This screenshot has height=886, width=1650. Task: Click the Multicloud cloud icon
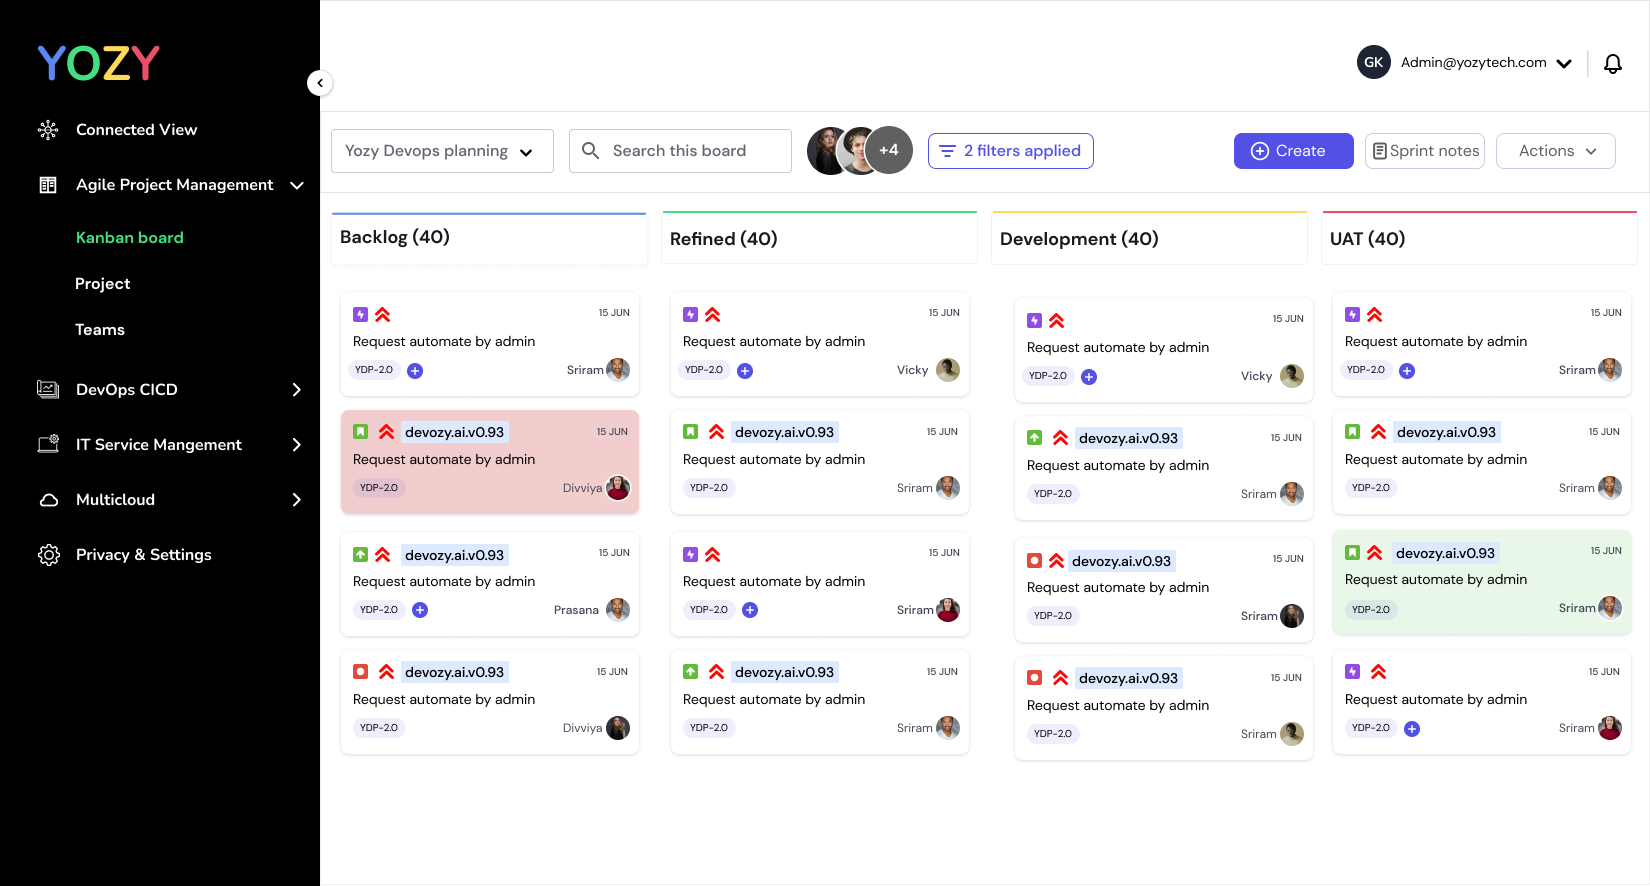(x=48, y=500)
